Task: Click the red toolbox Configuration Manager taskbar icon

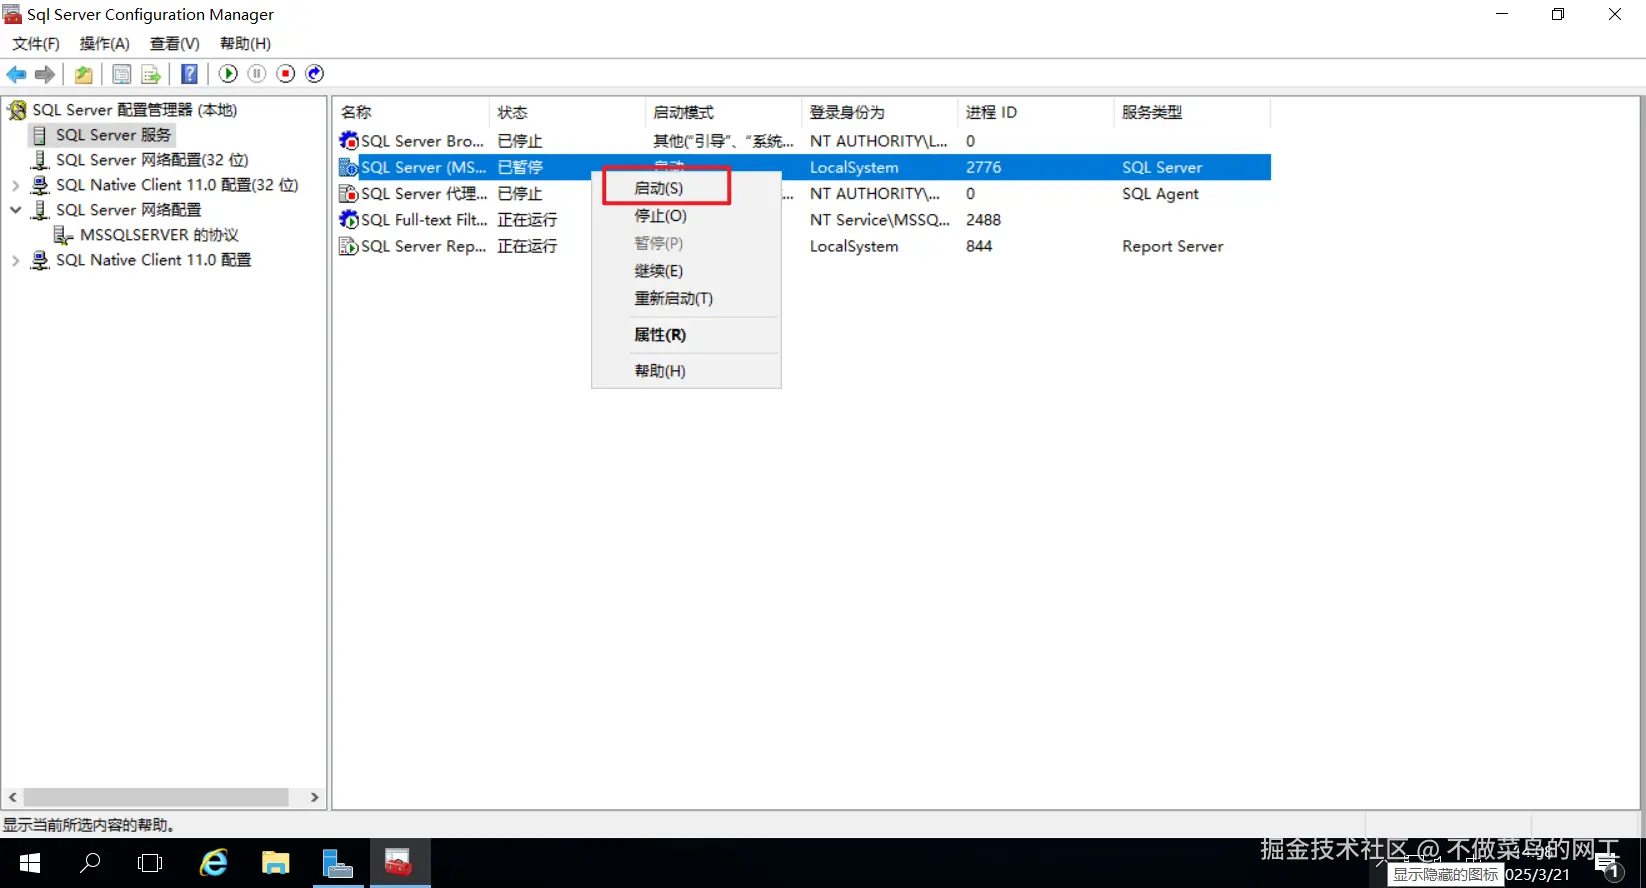Action: (x=399, y=863)
